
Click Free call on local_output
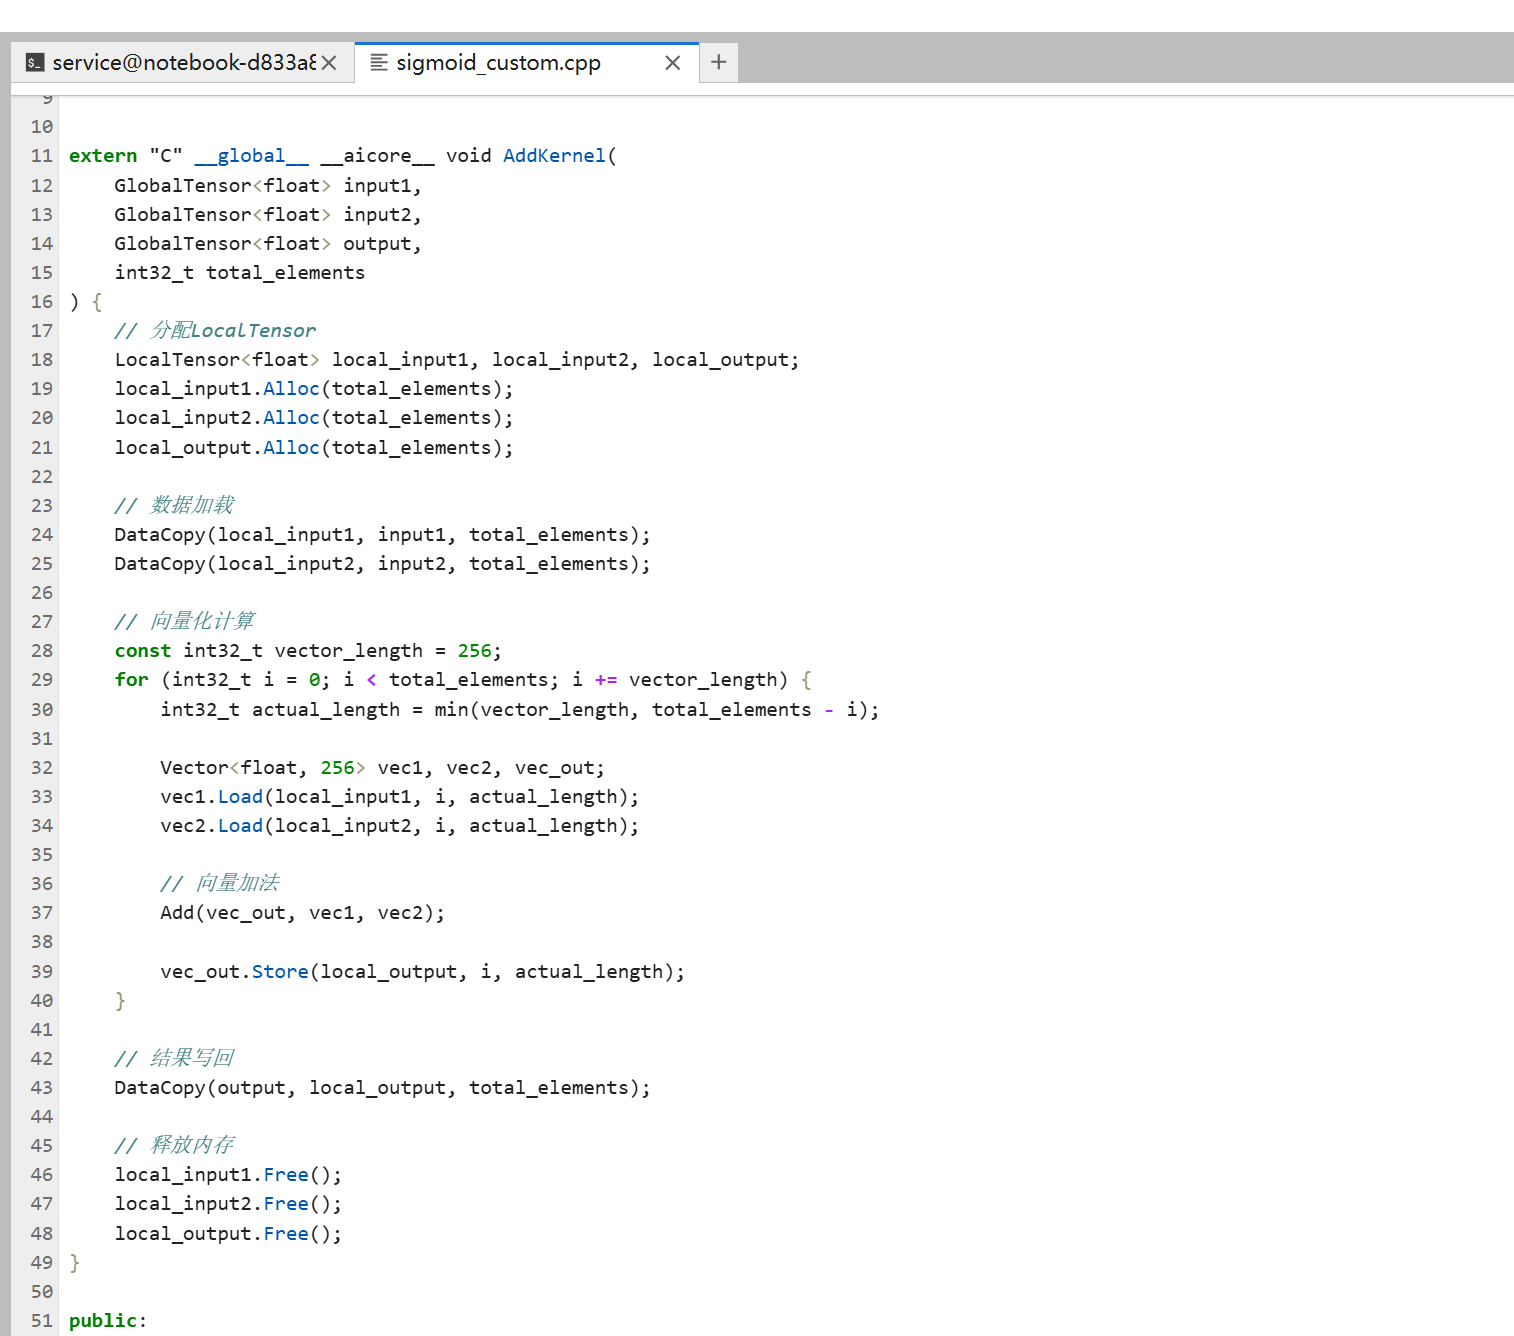tap(286, 1234)
